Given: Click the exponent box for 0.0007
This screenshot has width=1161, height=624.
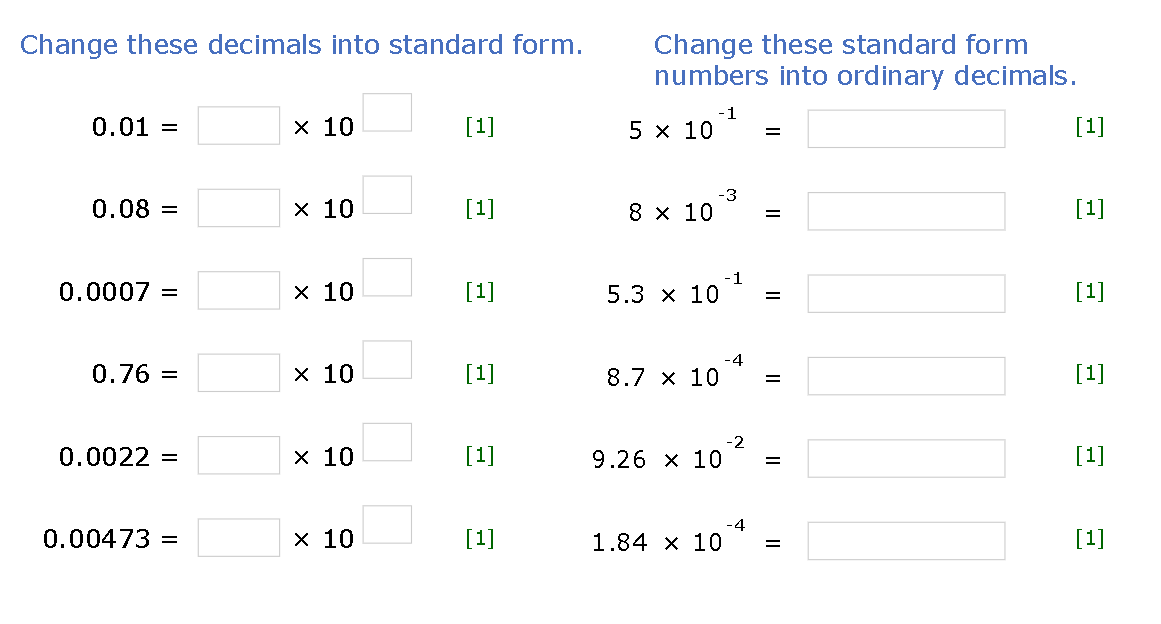Looking at the screenshot, I should [x=387, y=277].
